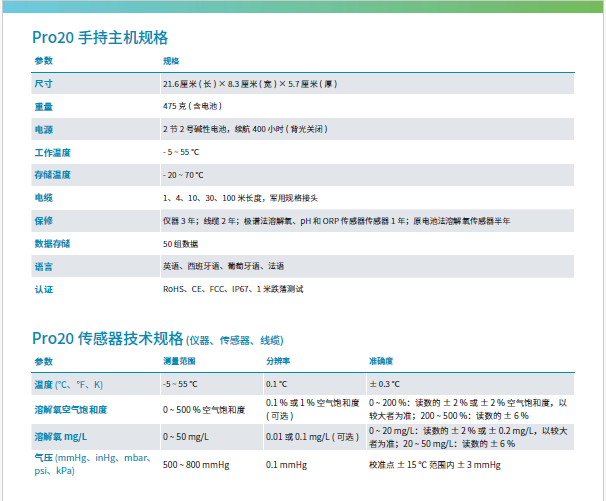Click the battery value '2节2号碱性电池'
Screen dimensions: 606x501
click(x=194, y=129)
